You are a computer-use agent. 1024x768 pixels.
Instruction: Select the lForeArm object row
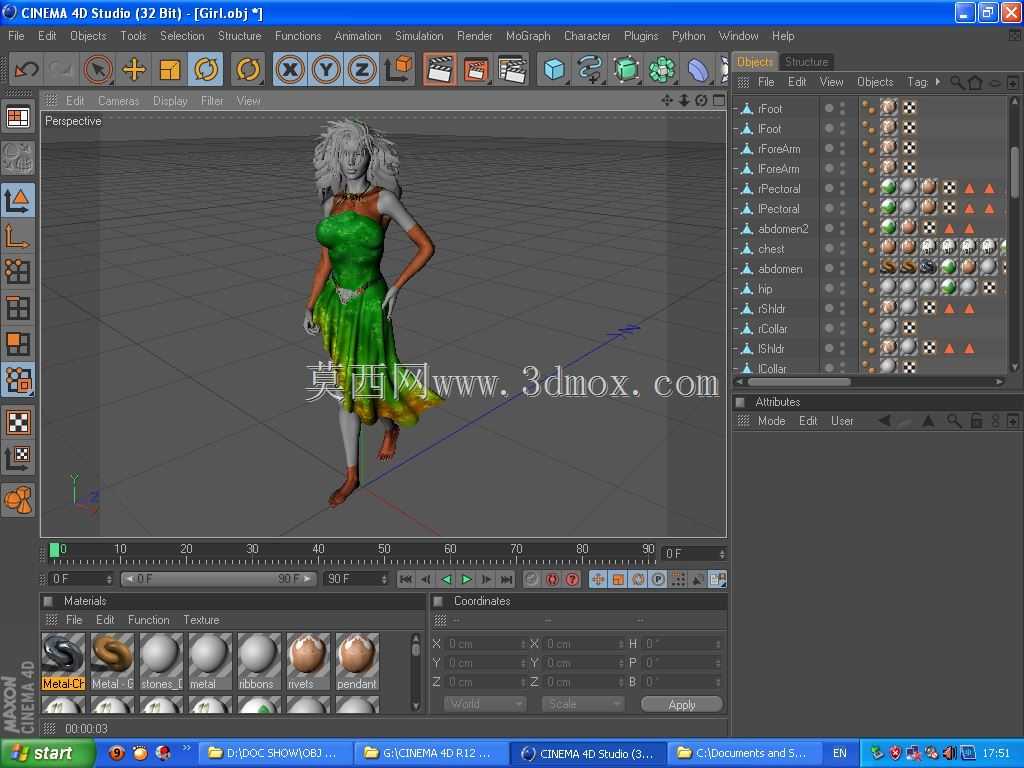pos(778,168)
